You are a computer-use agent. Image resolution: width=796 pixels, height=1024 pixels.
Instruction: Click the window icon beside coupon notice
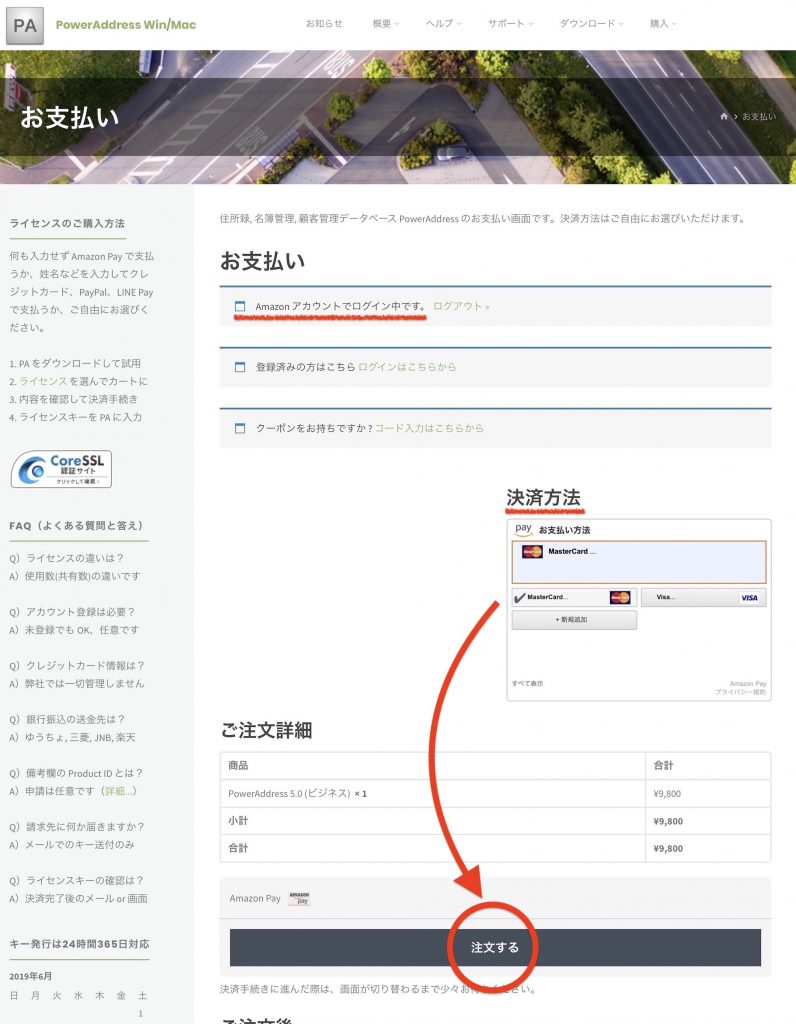240,428
